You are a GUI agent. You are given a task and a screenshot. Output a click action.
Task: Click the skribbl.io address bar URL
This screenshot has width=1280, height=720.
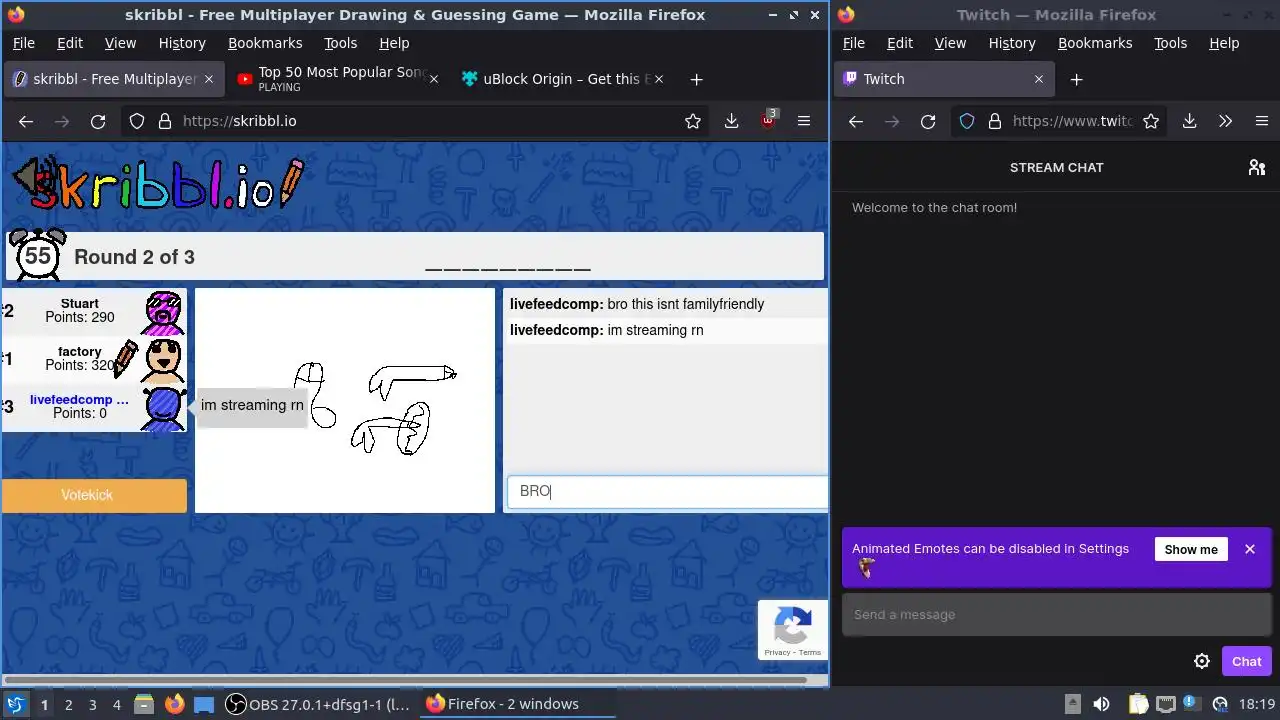(239, 121)
